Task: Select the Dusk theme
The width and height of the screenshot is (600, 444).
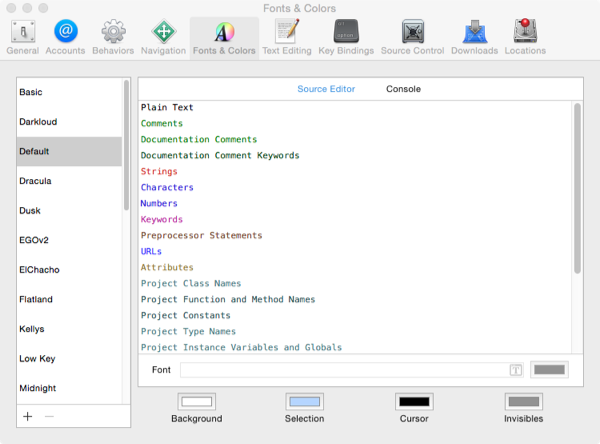Action: pyautogui.click(x=69, y=211)
